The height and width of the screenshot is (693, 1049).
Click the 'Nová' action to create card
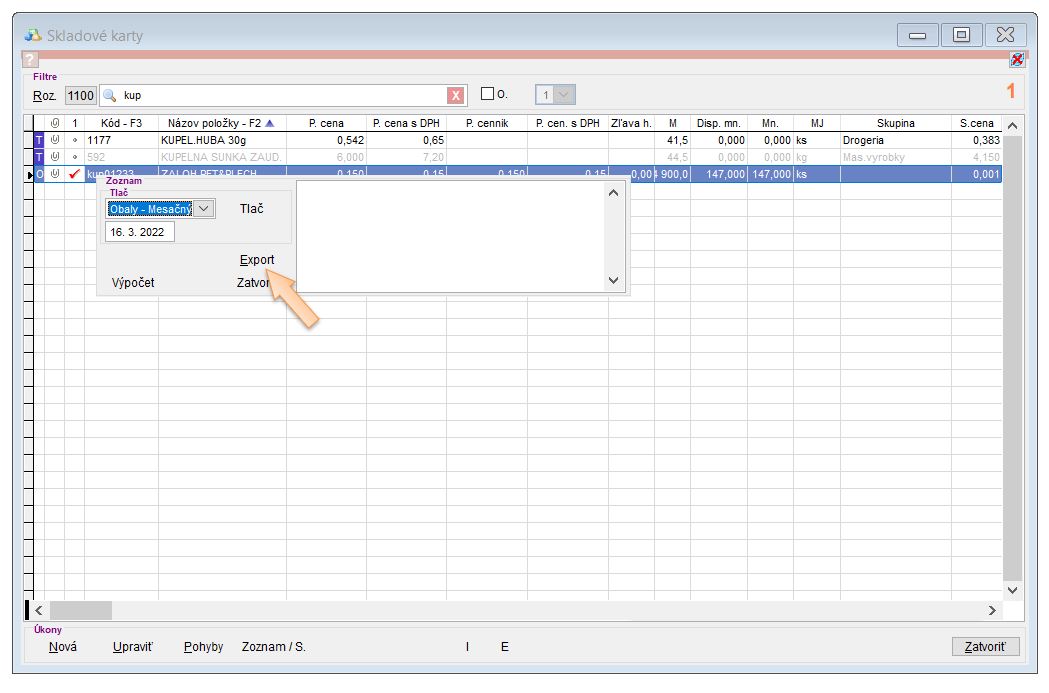click(63, 647)
